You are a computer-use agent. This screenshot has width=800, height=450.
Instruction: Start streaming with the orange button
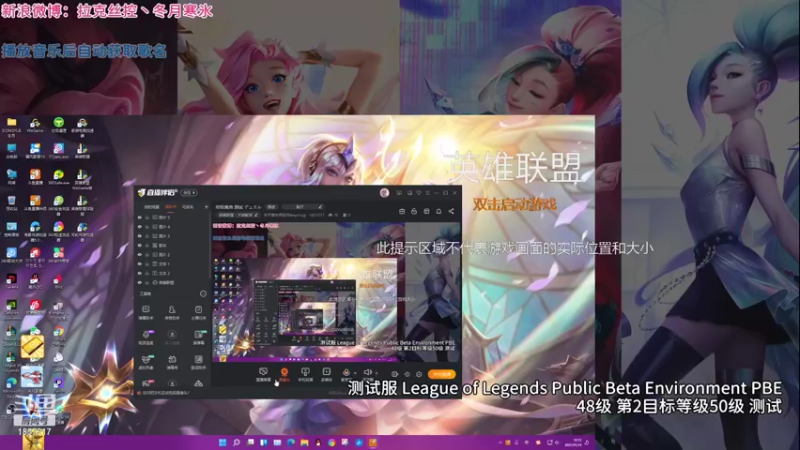pos(442,374)
